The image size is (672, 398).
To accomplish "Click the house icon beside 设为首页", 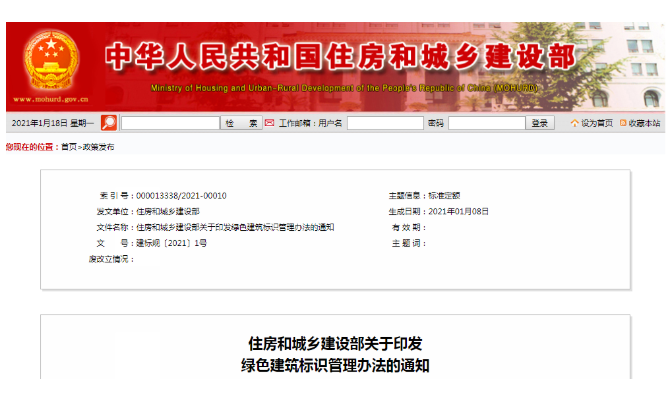I will [x=575, y=123].
